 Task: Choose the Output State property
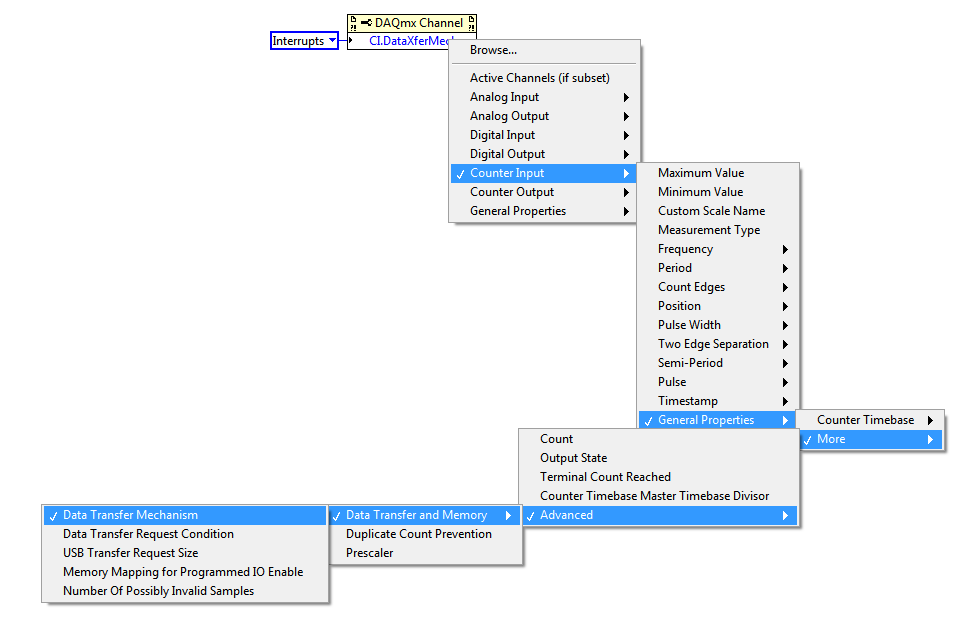659,458
